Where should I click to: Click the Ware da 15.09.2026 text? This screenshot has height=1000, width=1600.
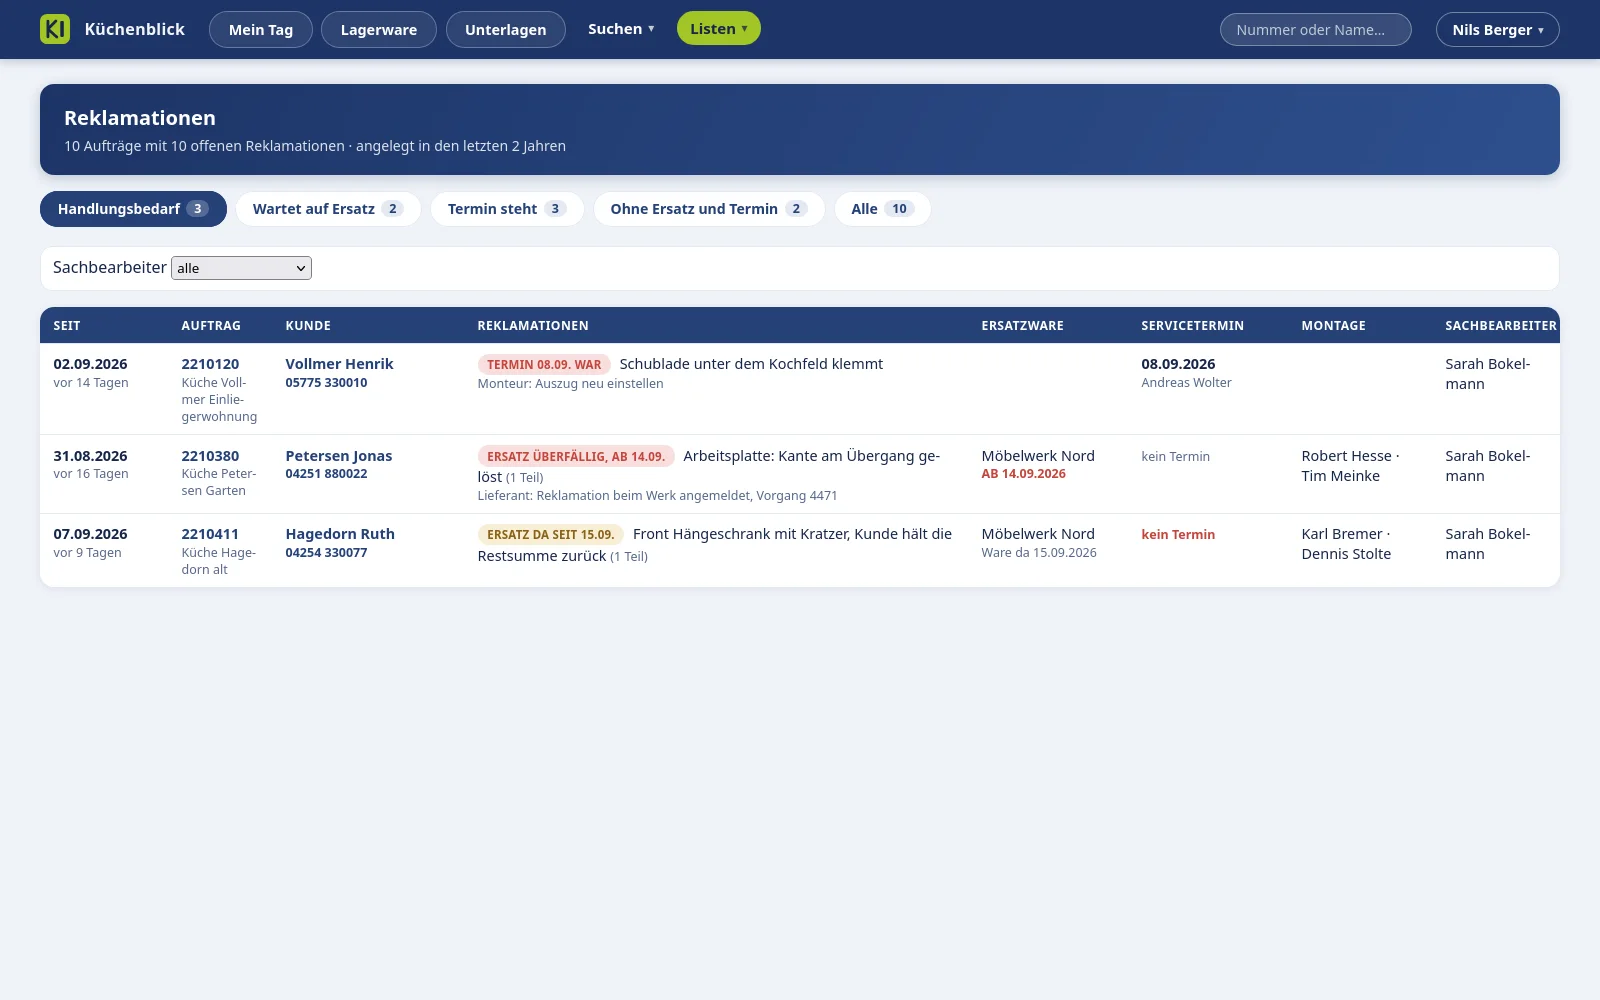pyautogui.click(x=1039, y=553)
